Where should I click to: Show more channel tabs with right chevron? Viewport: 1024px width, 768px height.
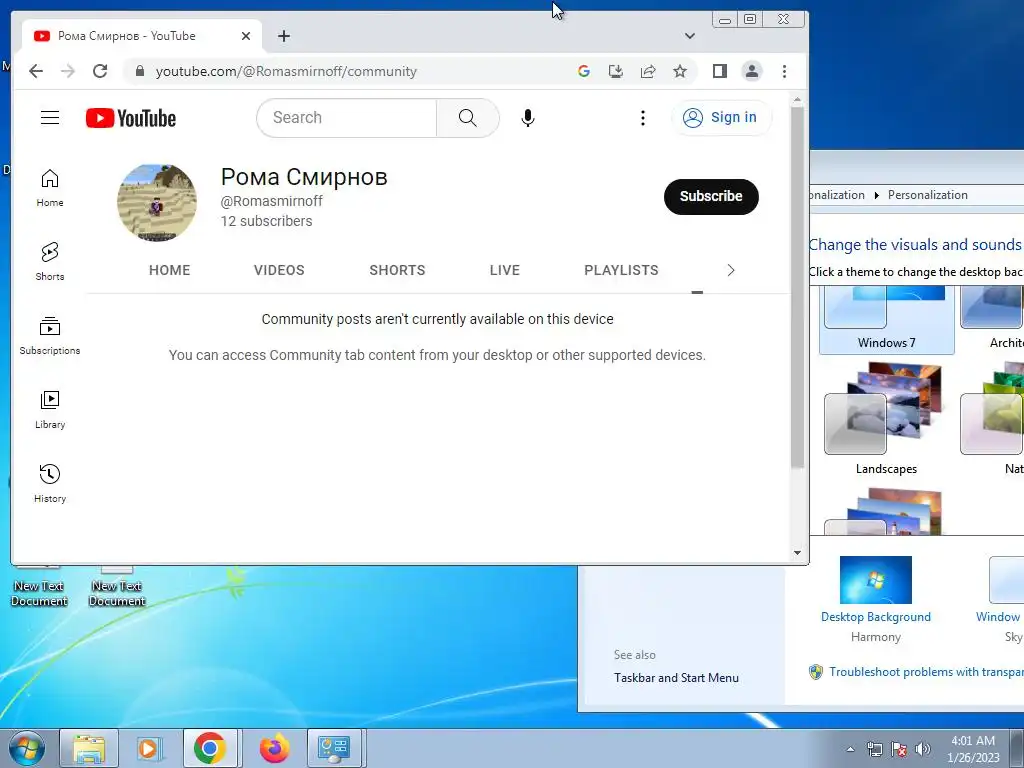click(731, 270)
